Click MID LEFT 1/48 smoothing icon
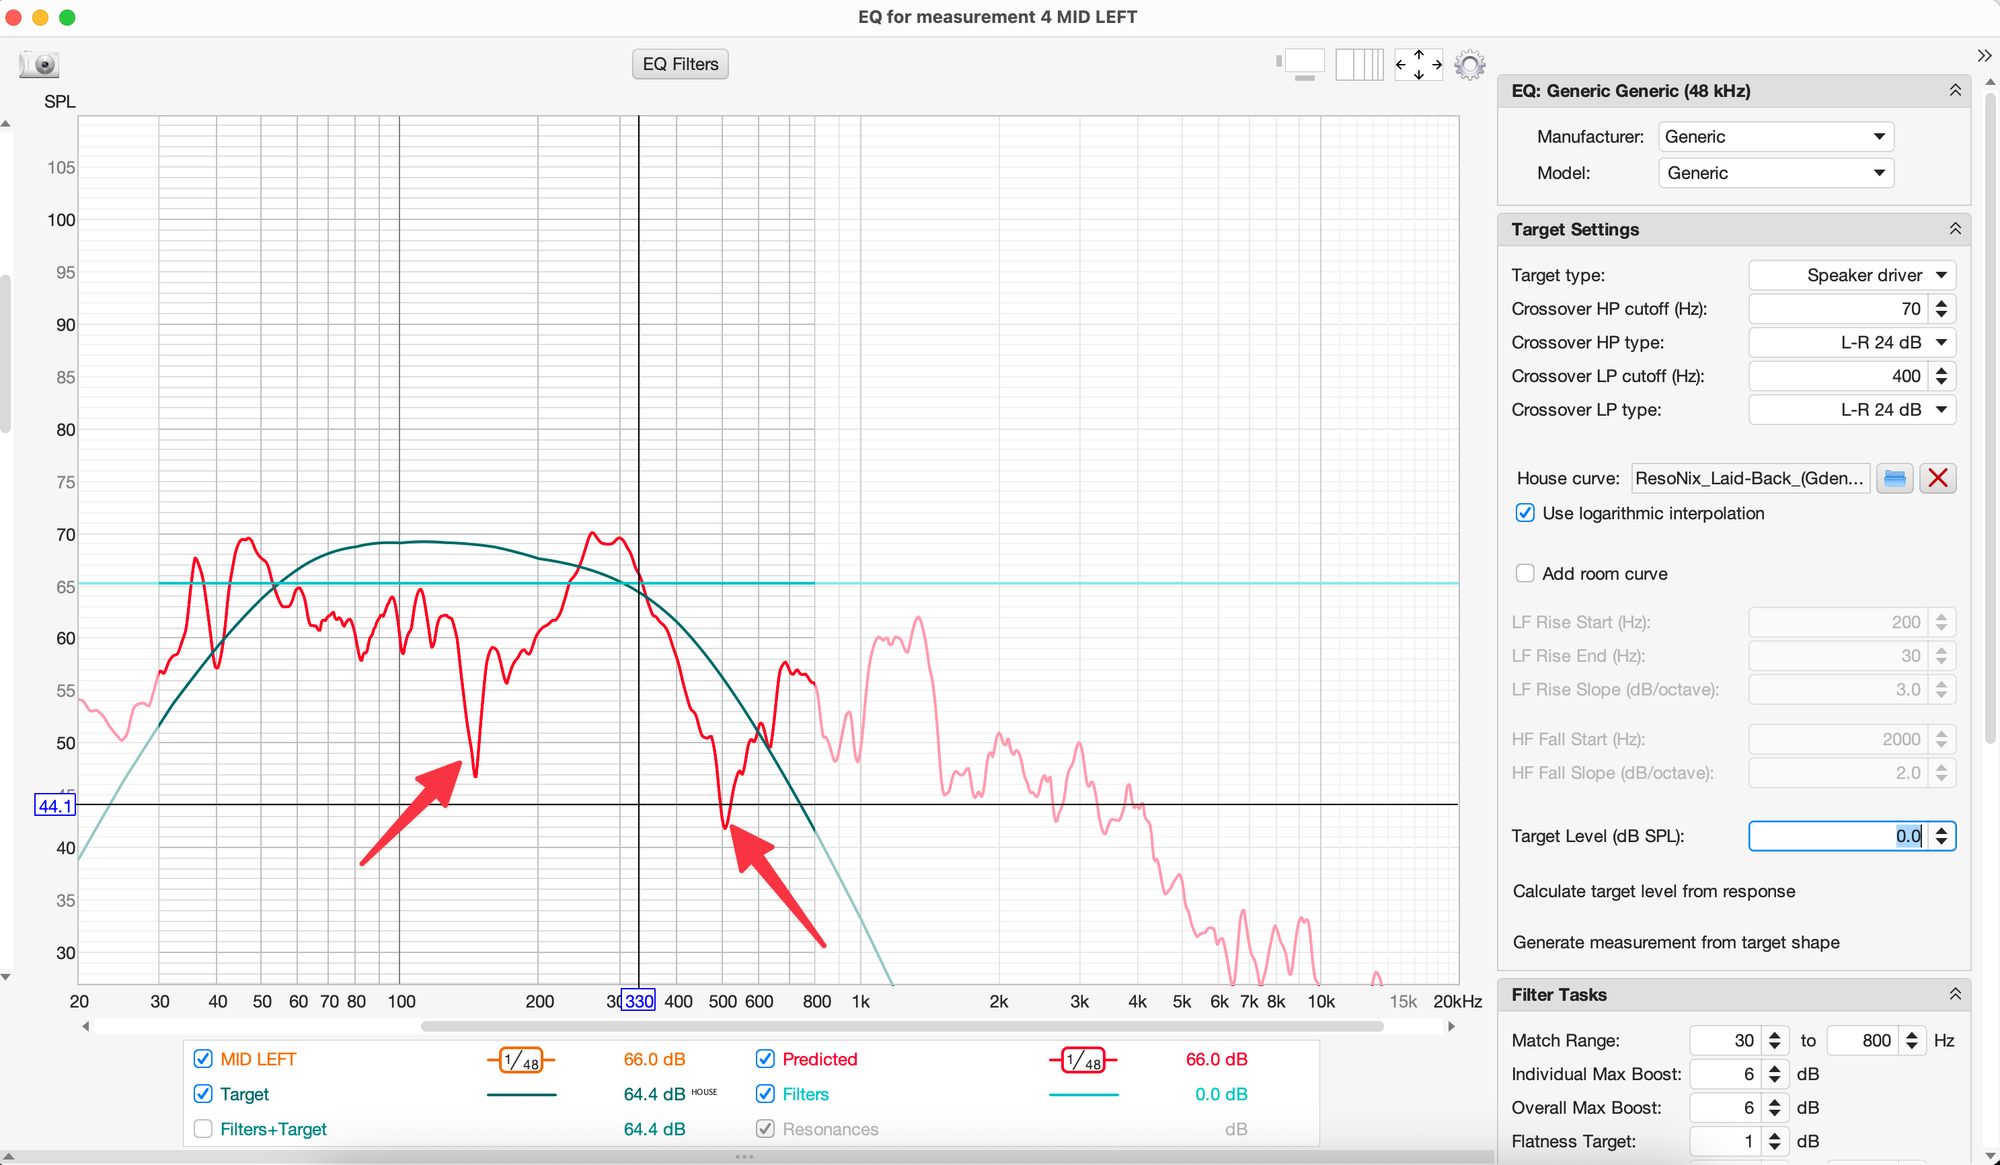This screenshot has height=1165, width=2000. tap(521, 1060)
